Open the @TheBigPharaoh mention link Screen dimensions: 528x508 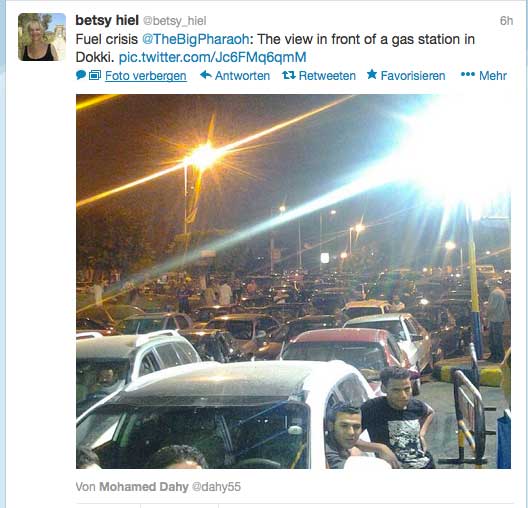coord(195,39)
